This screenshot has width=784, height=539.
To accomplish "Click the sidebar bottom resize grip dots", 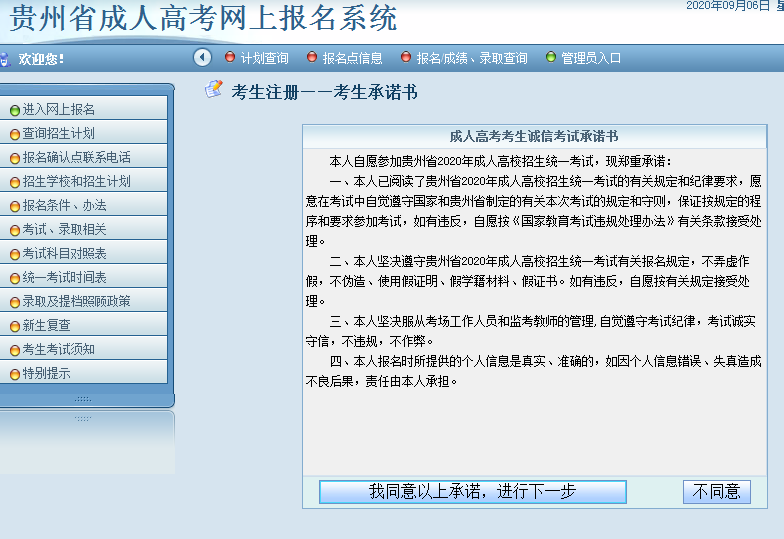I will [x=83, y=399].
